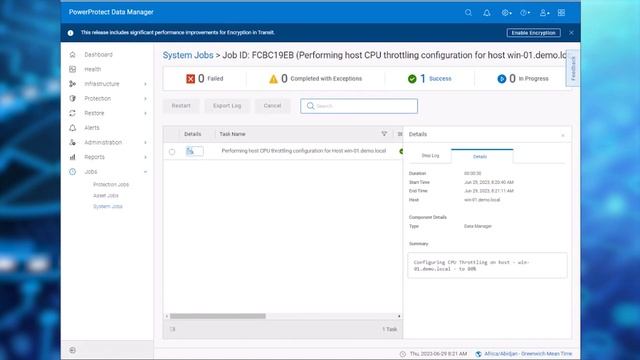Click scrollbar right arrow

click(x=399, y=316)
